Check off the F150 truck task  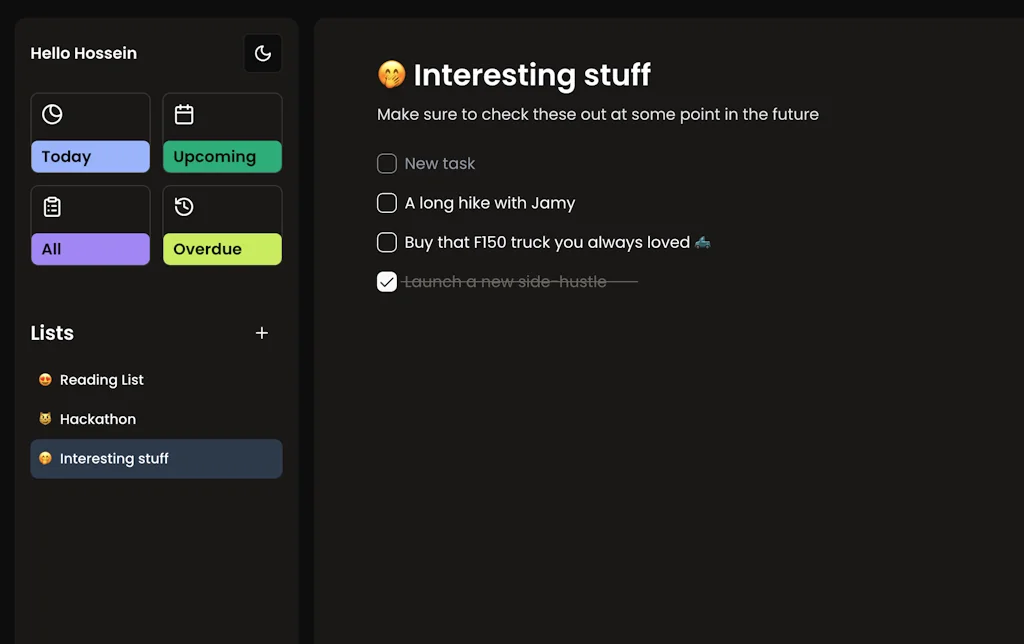(386, 242)
